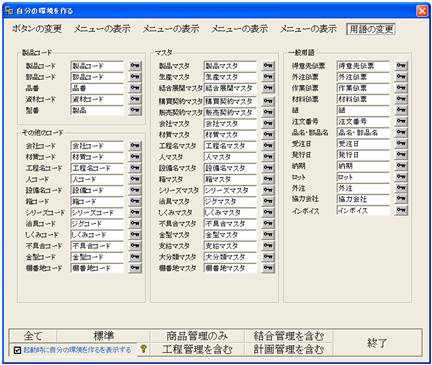Choose the 計画管理を含む preset button
This screenshot has width=432, height=365.
coord(289,349)
